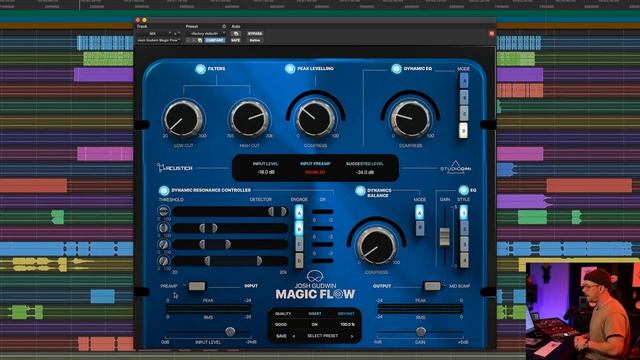Click SELECT PRESET label
640x360 pixels.
pyautogui.click(x=322, y=336)
